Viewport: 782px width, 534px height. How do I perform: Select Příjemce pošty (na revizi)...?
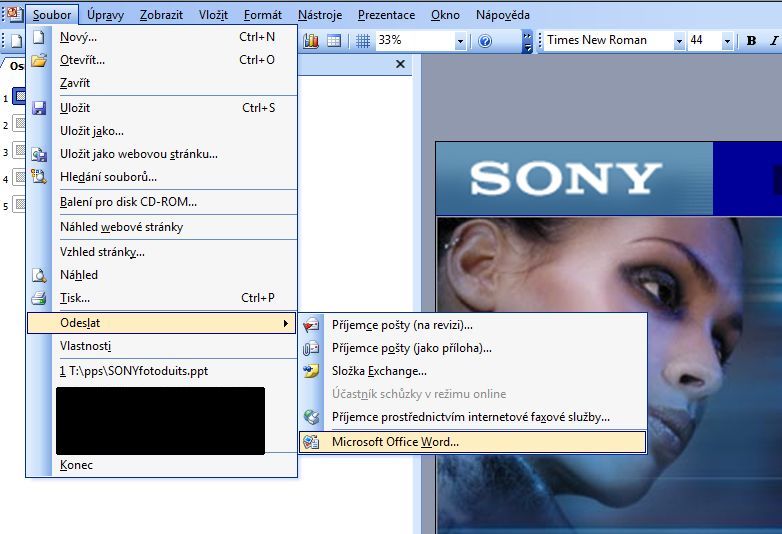(x=473, y=325)
